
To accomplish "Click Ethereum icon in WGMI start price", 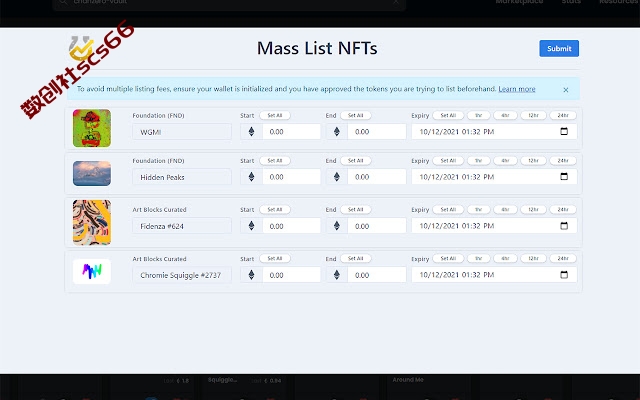I will click(251, 131).
